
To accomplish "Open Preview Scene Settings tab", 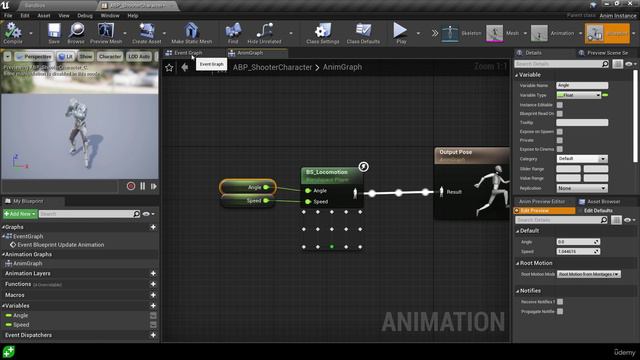I will tap(607, 53).
